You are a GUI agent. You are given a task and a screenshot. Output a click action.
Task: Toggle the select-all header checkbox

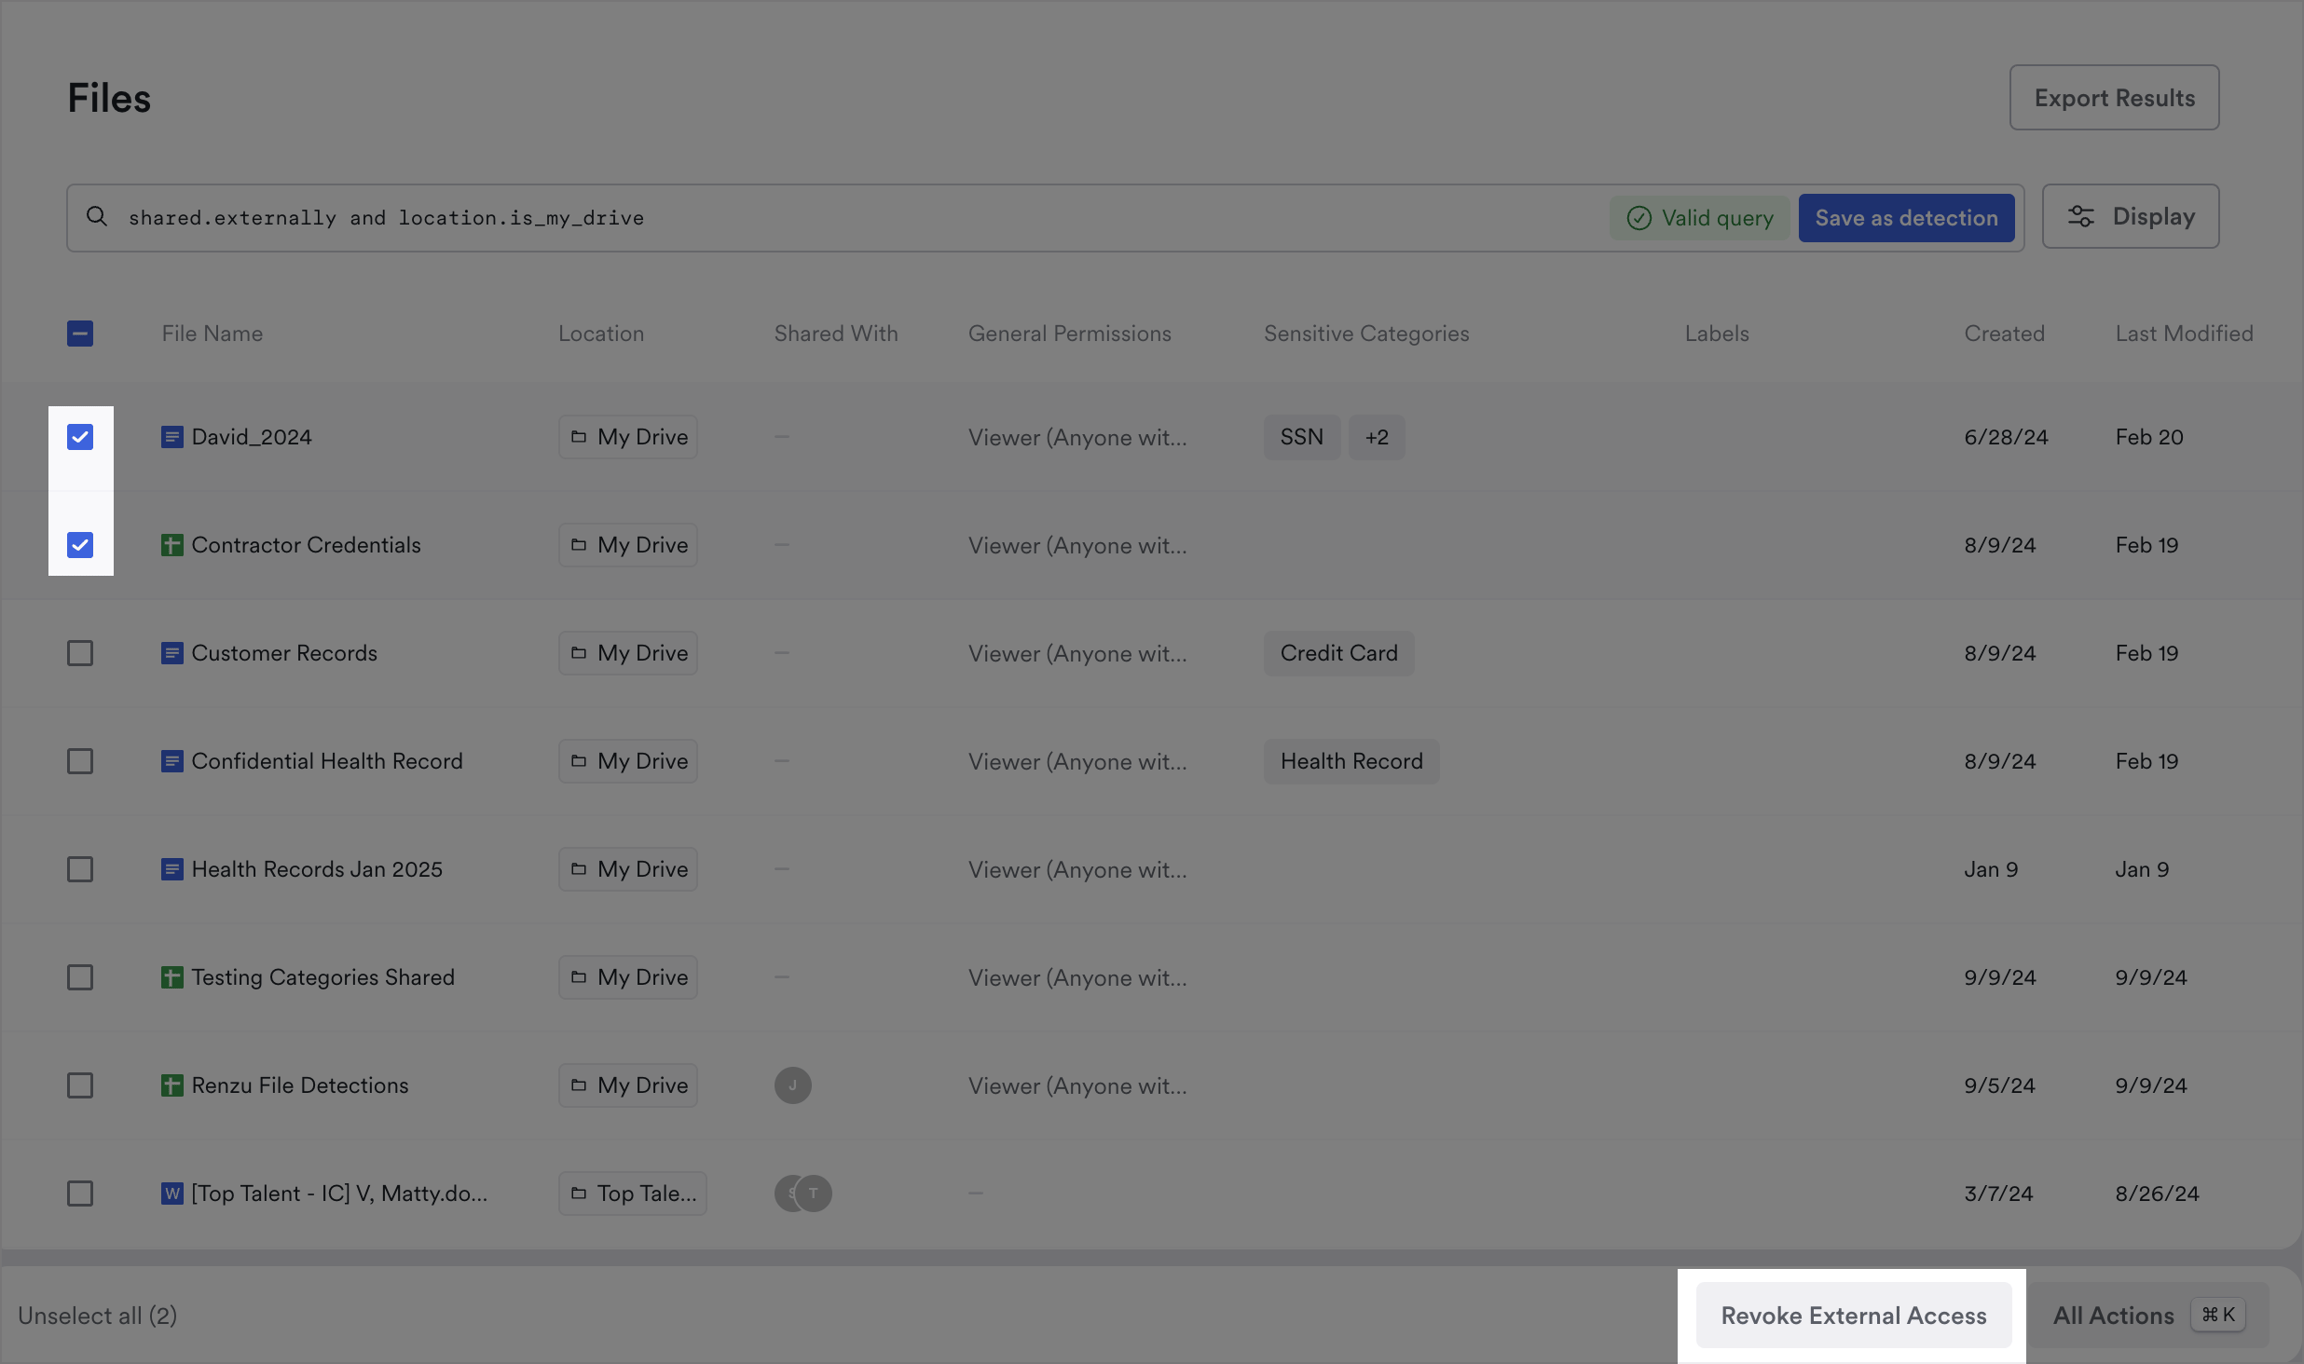[x=80, y=333]
